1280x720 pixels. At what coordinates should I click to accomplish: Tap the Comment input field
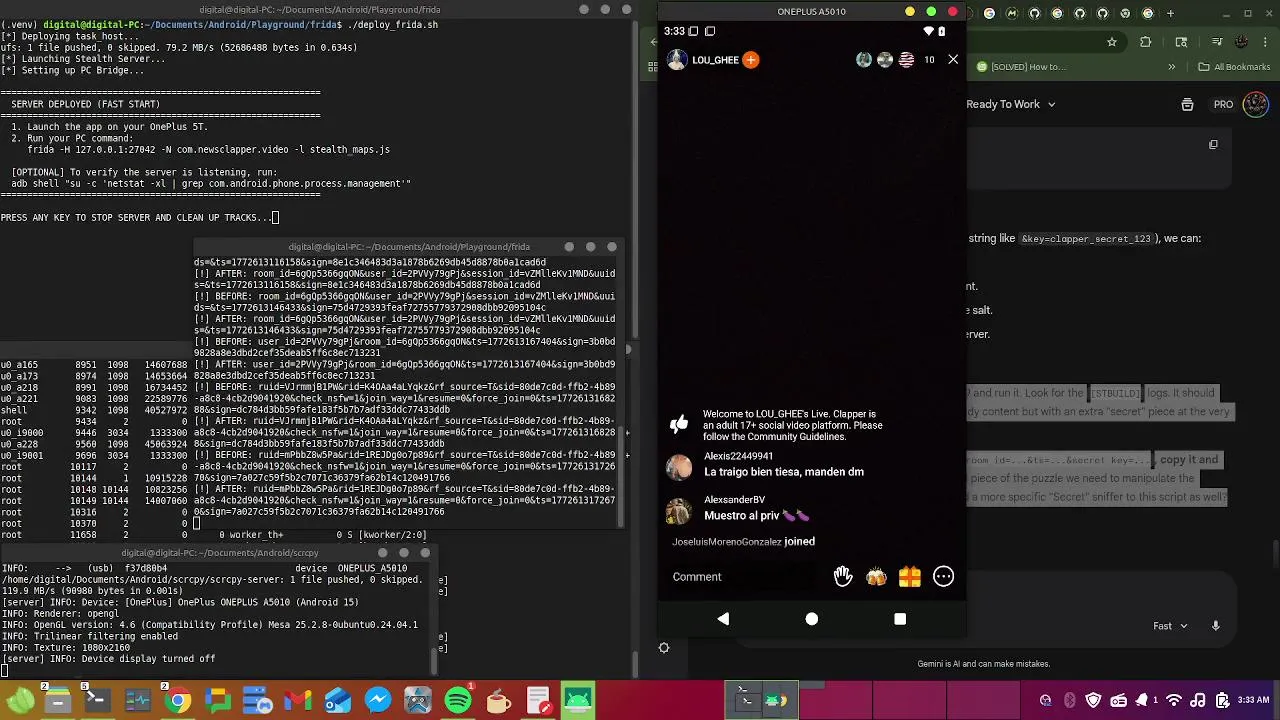coord(745,577)
